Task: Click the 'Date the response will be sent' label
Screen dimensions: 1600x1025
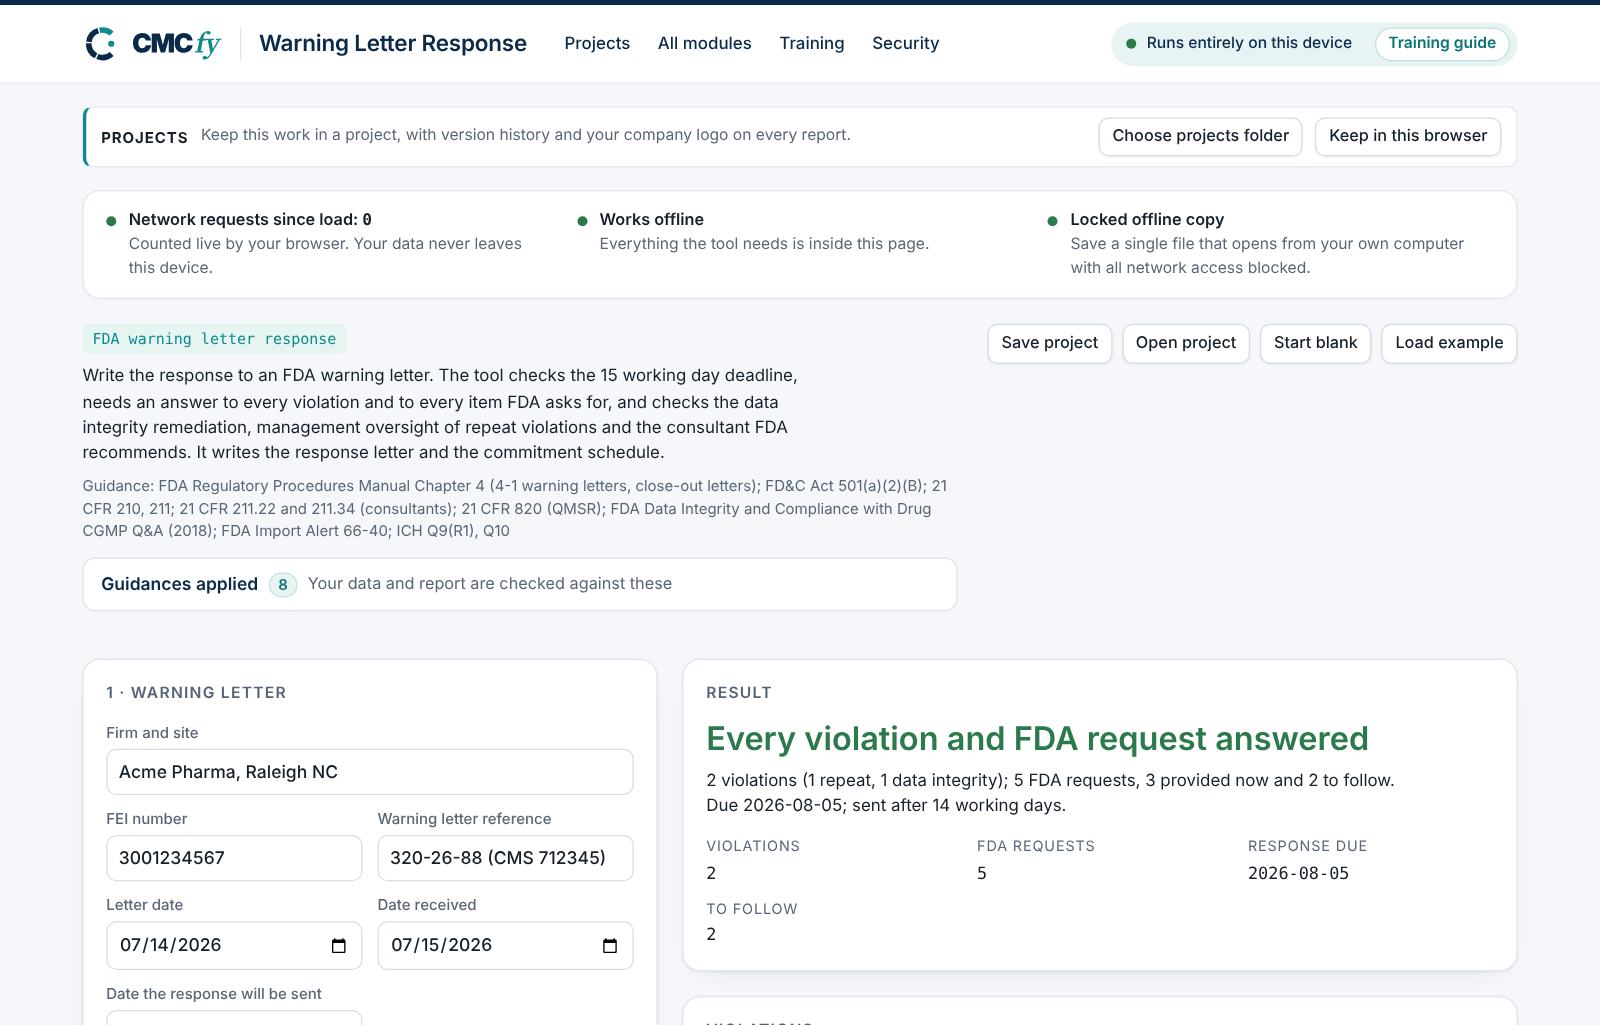Action: point(214,994)
